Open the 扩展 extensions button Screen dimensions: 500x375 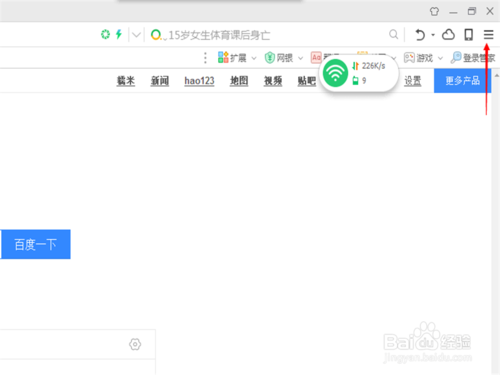(232, 58)
